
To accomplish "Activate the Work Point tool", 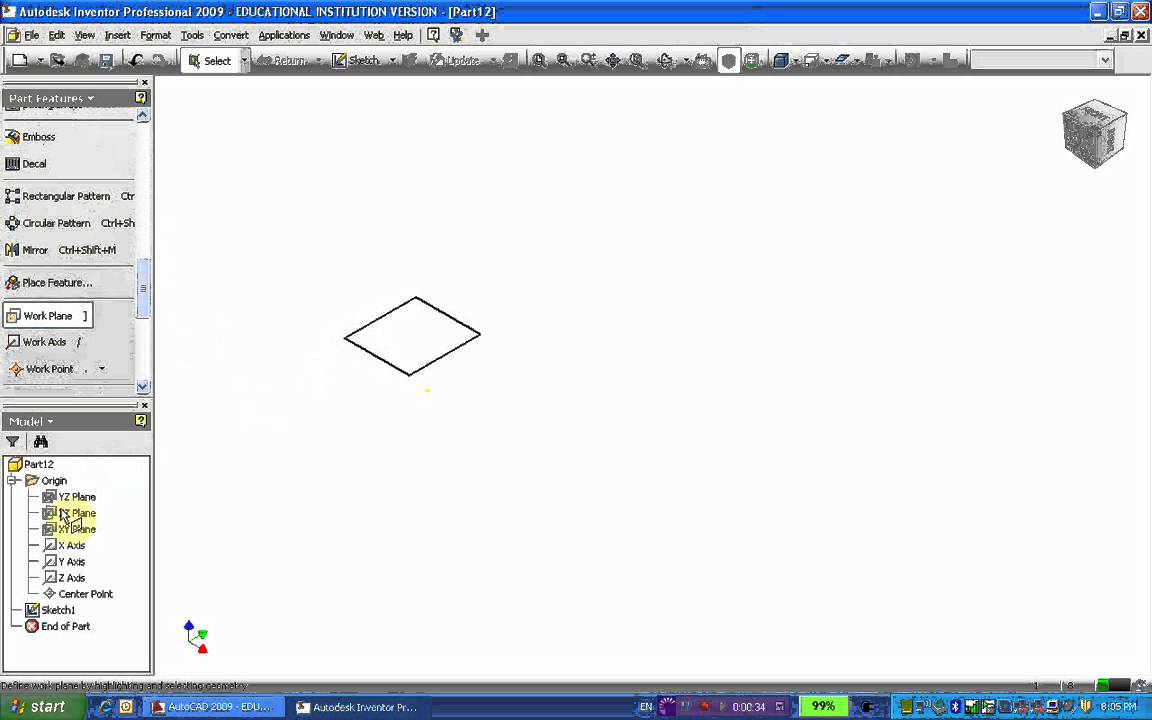I will coord(48,369).
